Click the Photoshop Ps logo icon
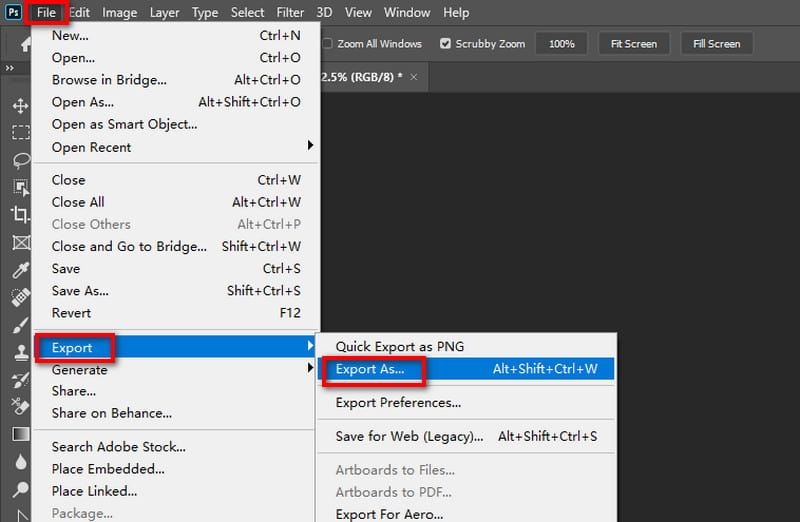The height and width of the screenshot is (522, 800). [x=13, y=12]
